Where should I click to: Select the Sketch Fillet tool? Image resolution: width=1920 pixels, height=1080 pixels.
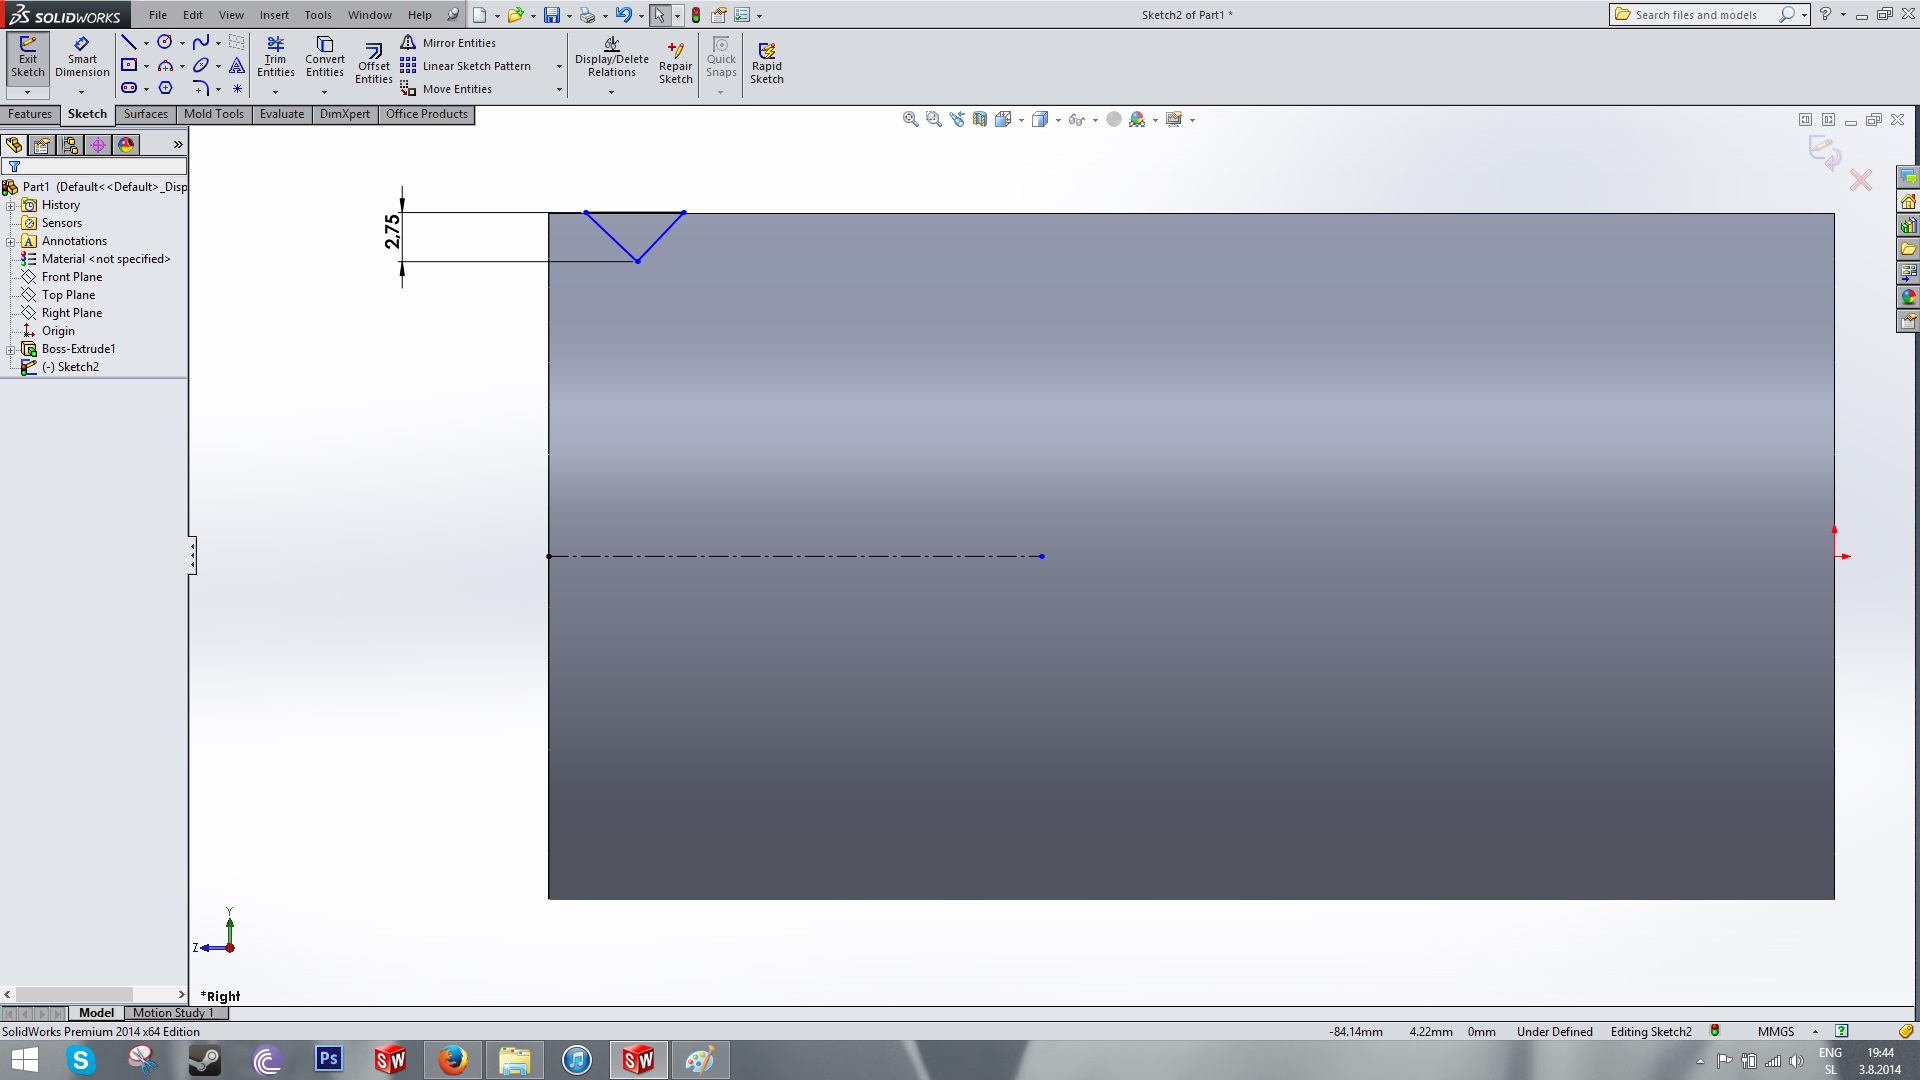pos(201,89)
